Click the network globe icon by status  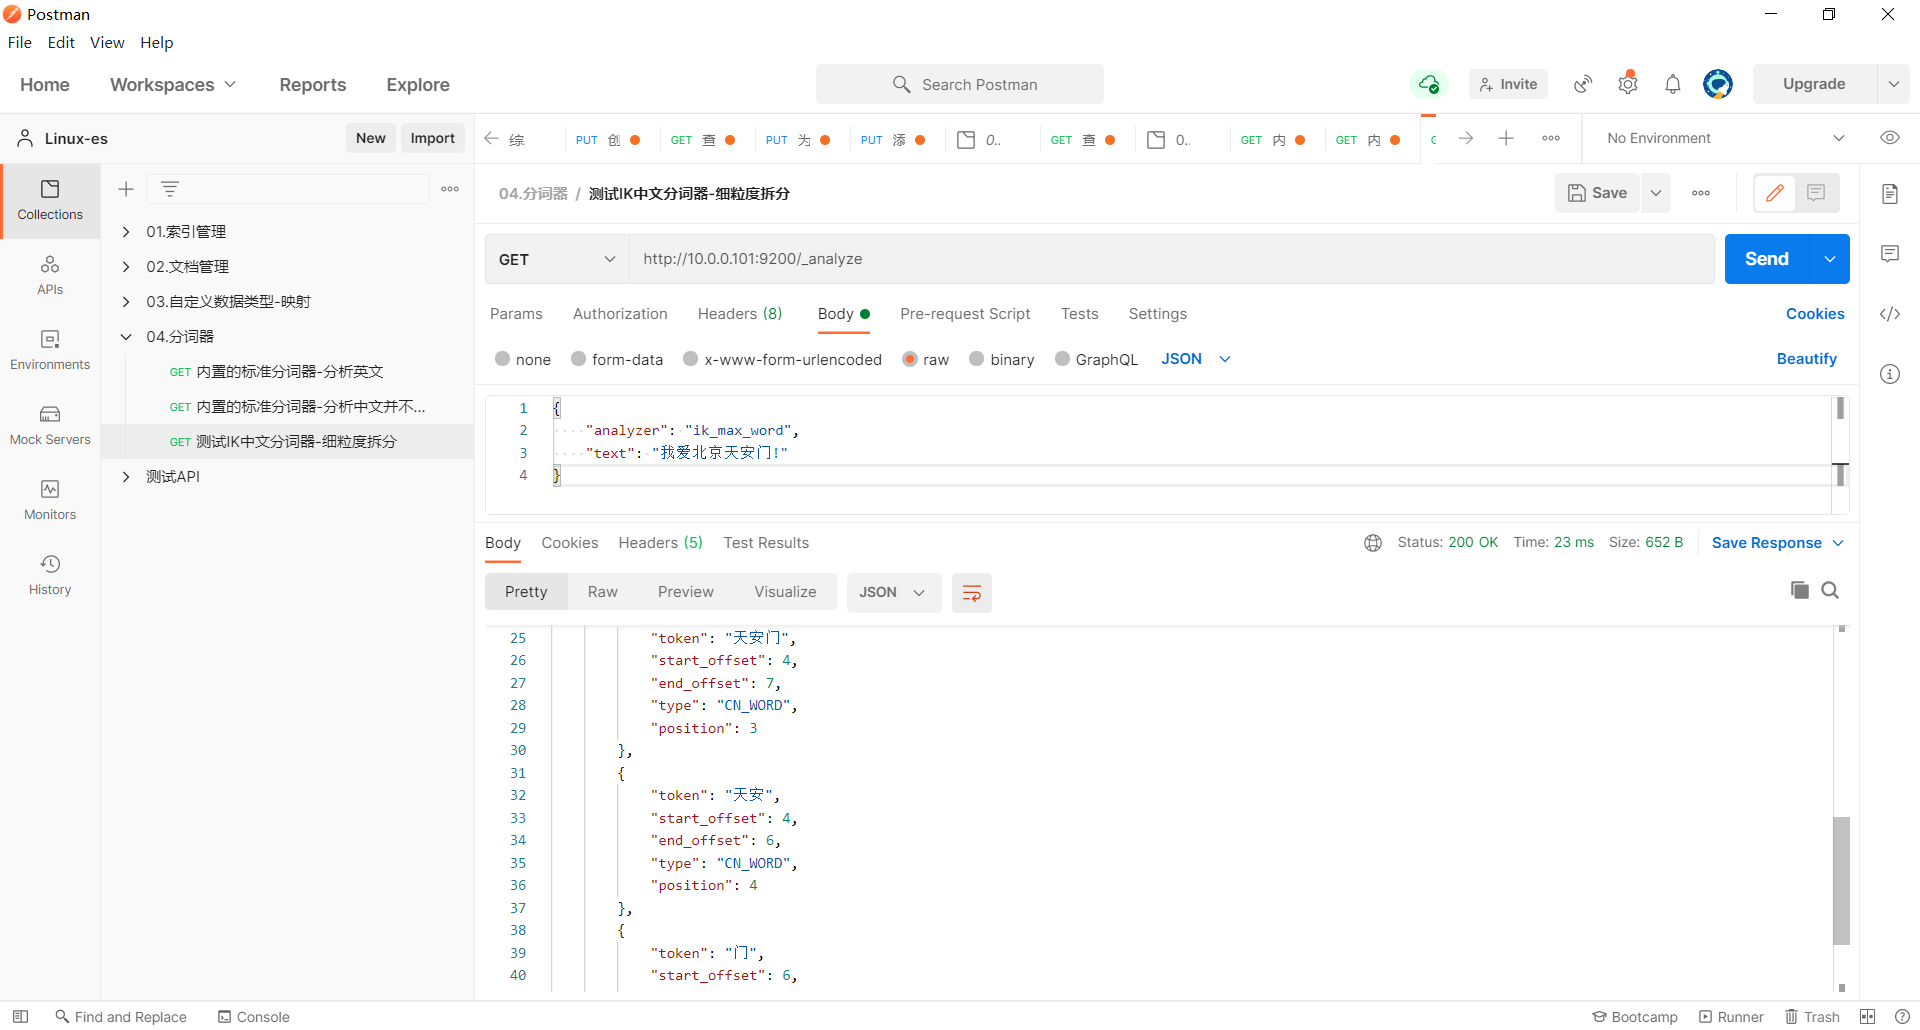coord(1373,543)
